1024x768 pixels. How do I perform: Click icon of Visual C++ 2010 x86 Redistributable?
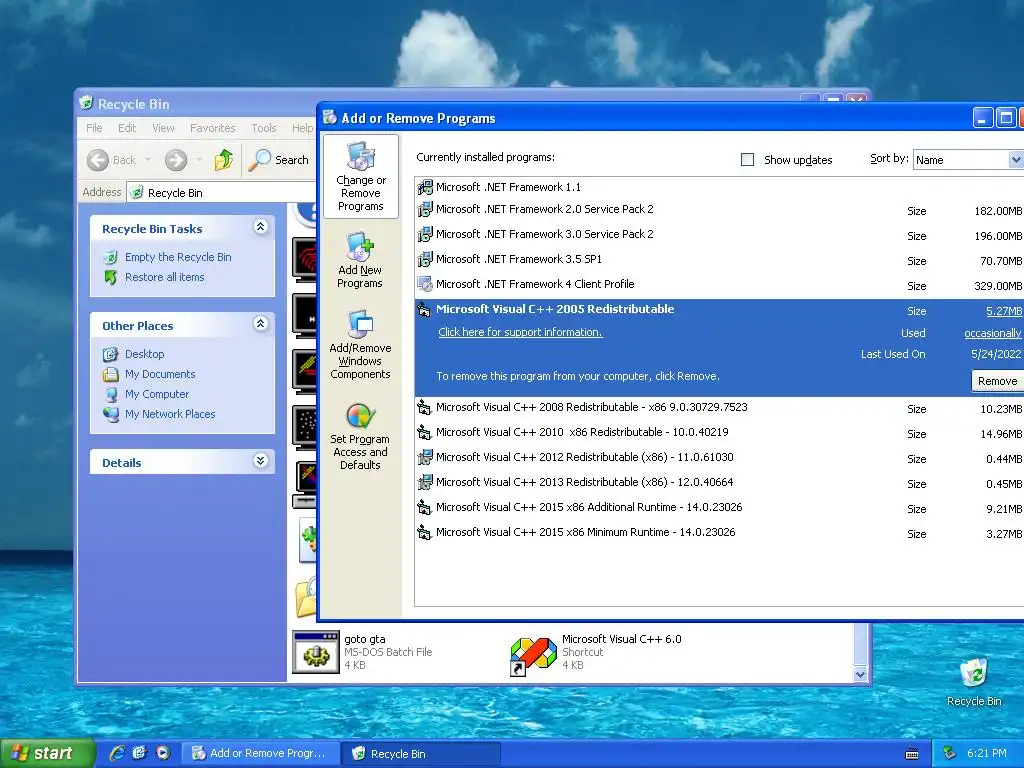point(424,432)
